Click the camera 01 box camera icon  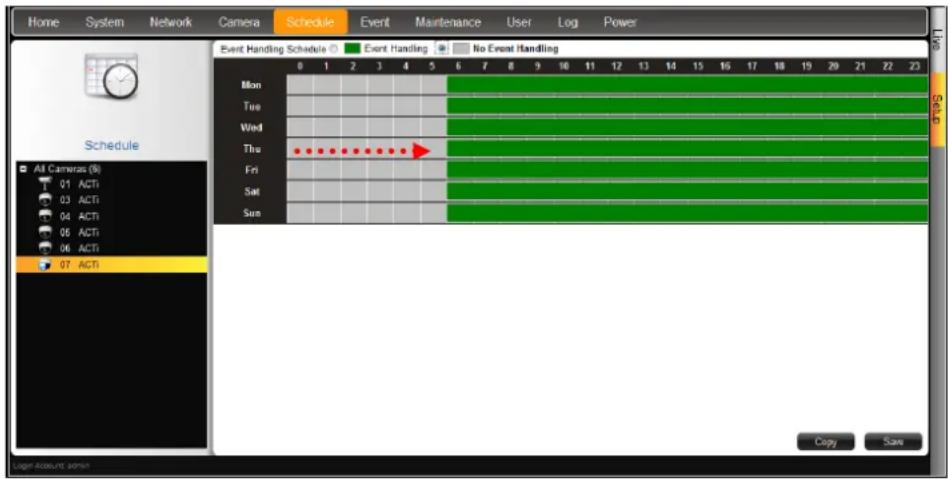point(44,184)
